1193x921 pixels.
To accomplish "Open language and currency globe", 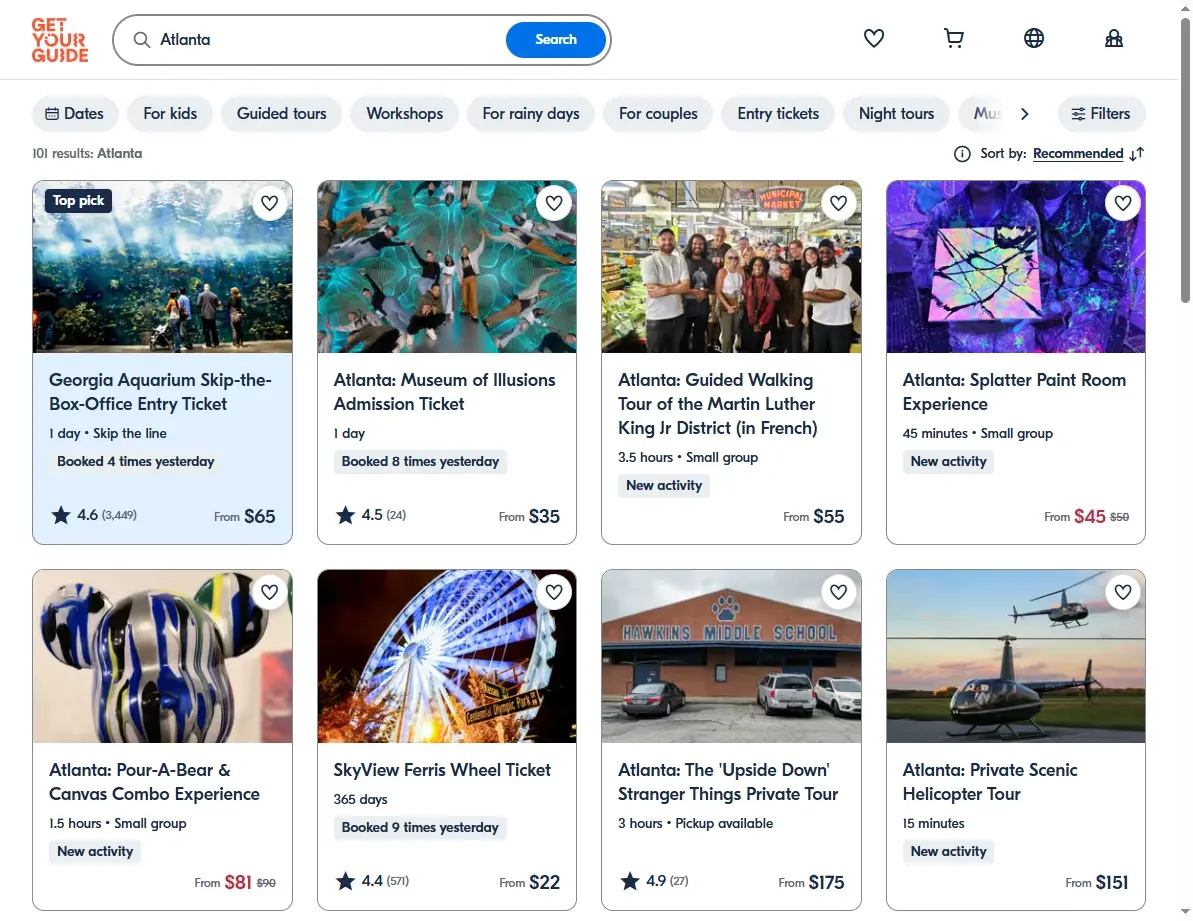I will point(1033,38).
